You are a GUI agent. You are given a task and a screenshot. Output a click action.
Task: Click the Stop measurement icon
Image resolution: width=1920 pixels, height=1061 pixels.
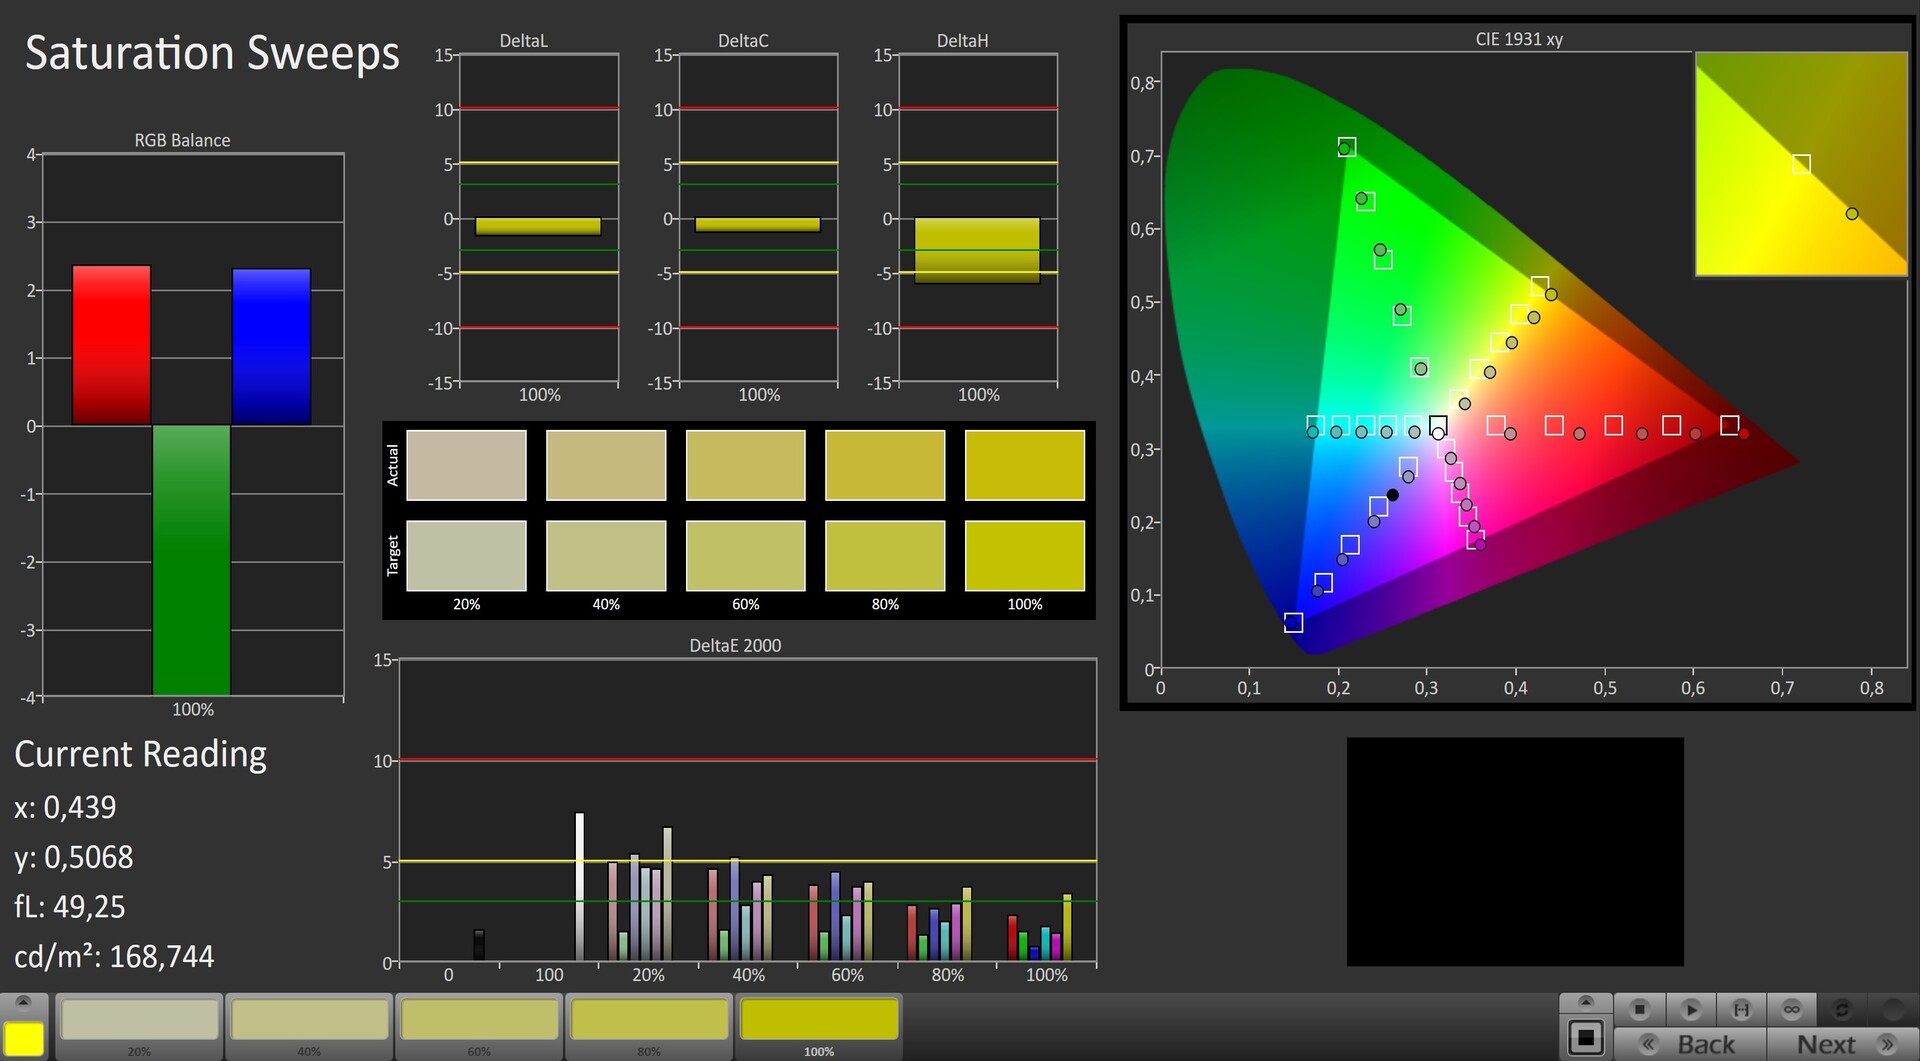tap(1639, 1010)
